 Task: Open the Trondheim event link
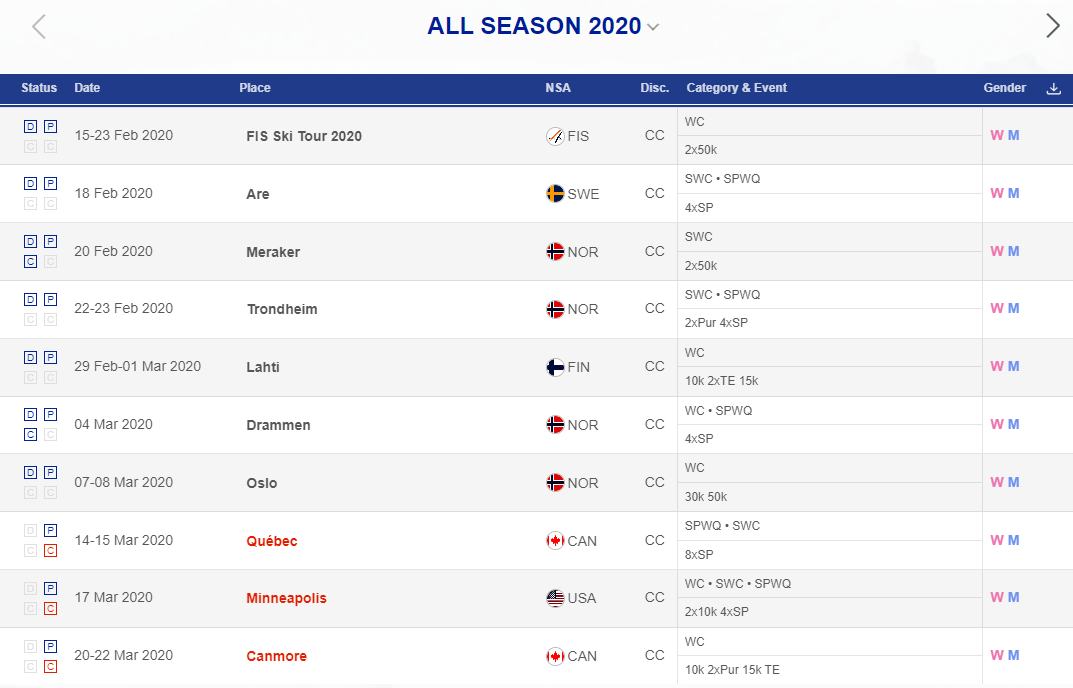tap(282, 309)
